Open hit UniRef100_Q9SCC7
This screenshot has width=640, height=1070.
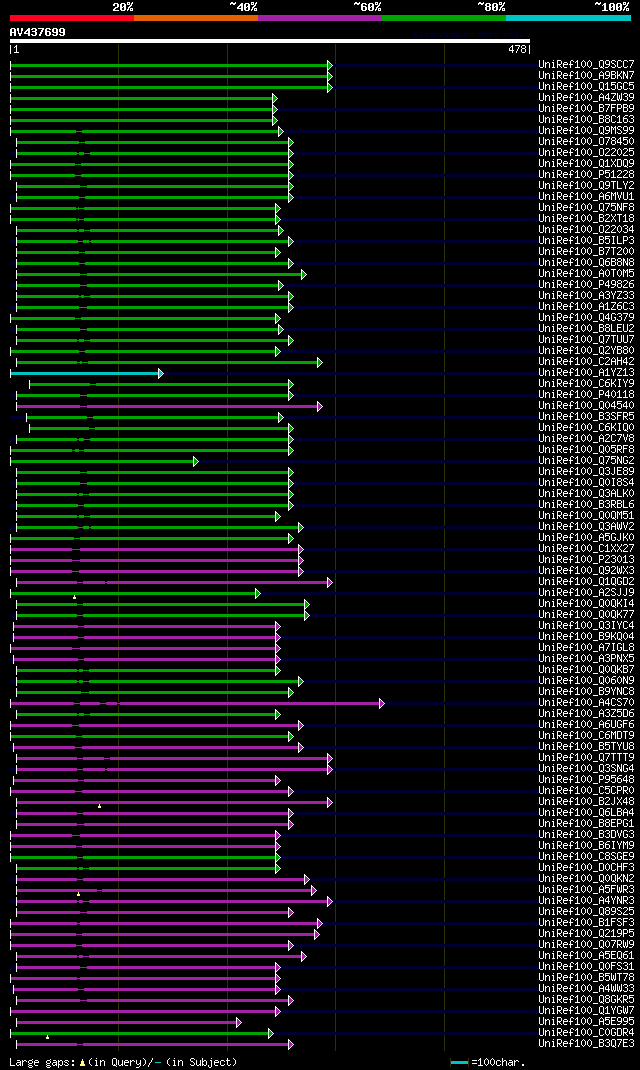click(586, 65)
